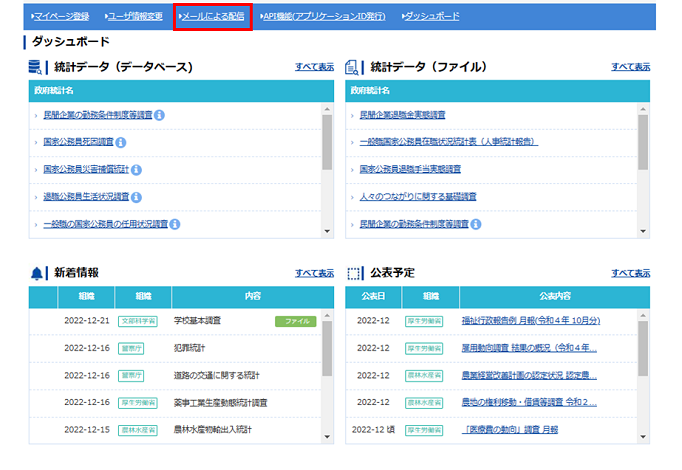Open API機能(アプリケーションID発行) menu link

tap(323, 17)
